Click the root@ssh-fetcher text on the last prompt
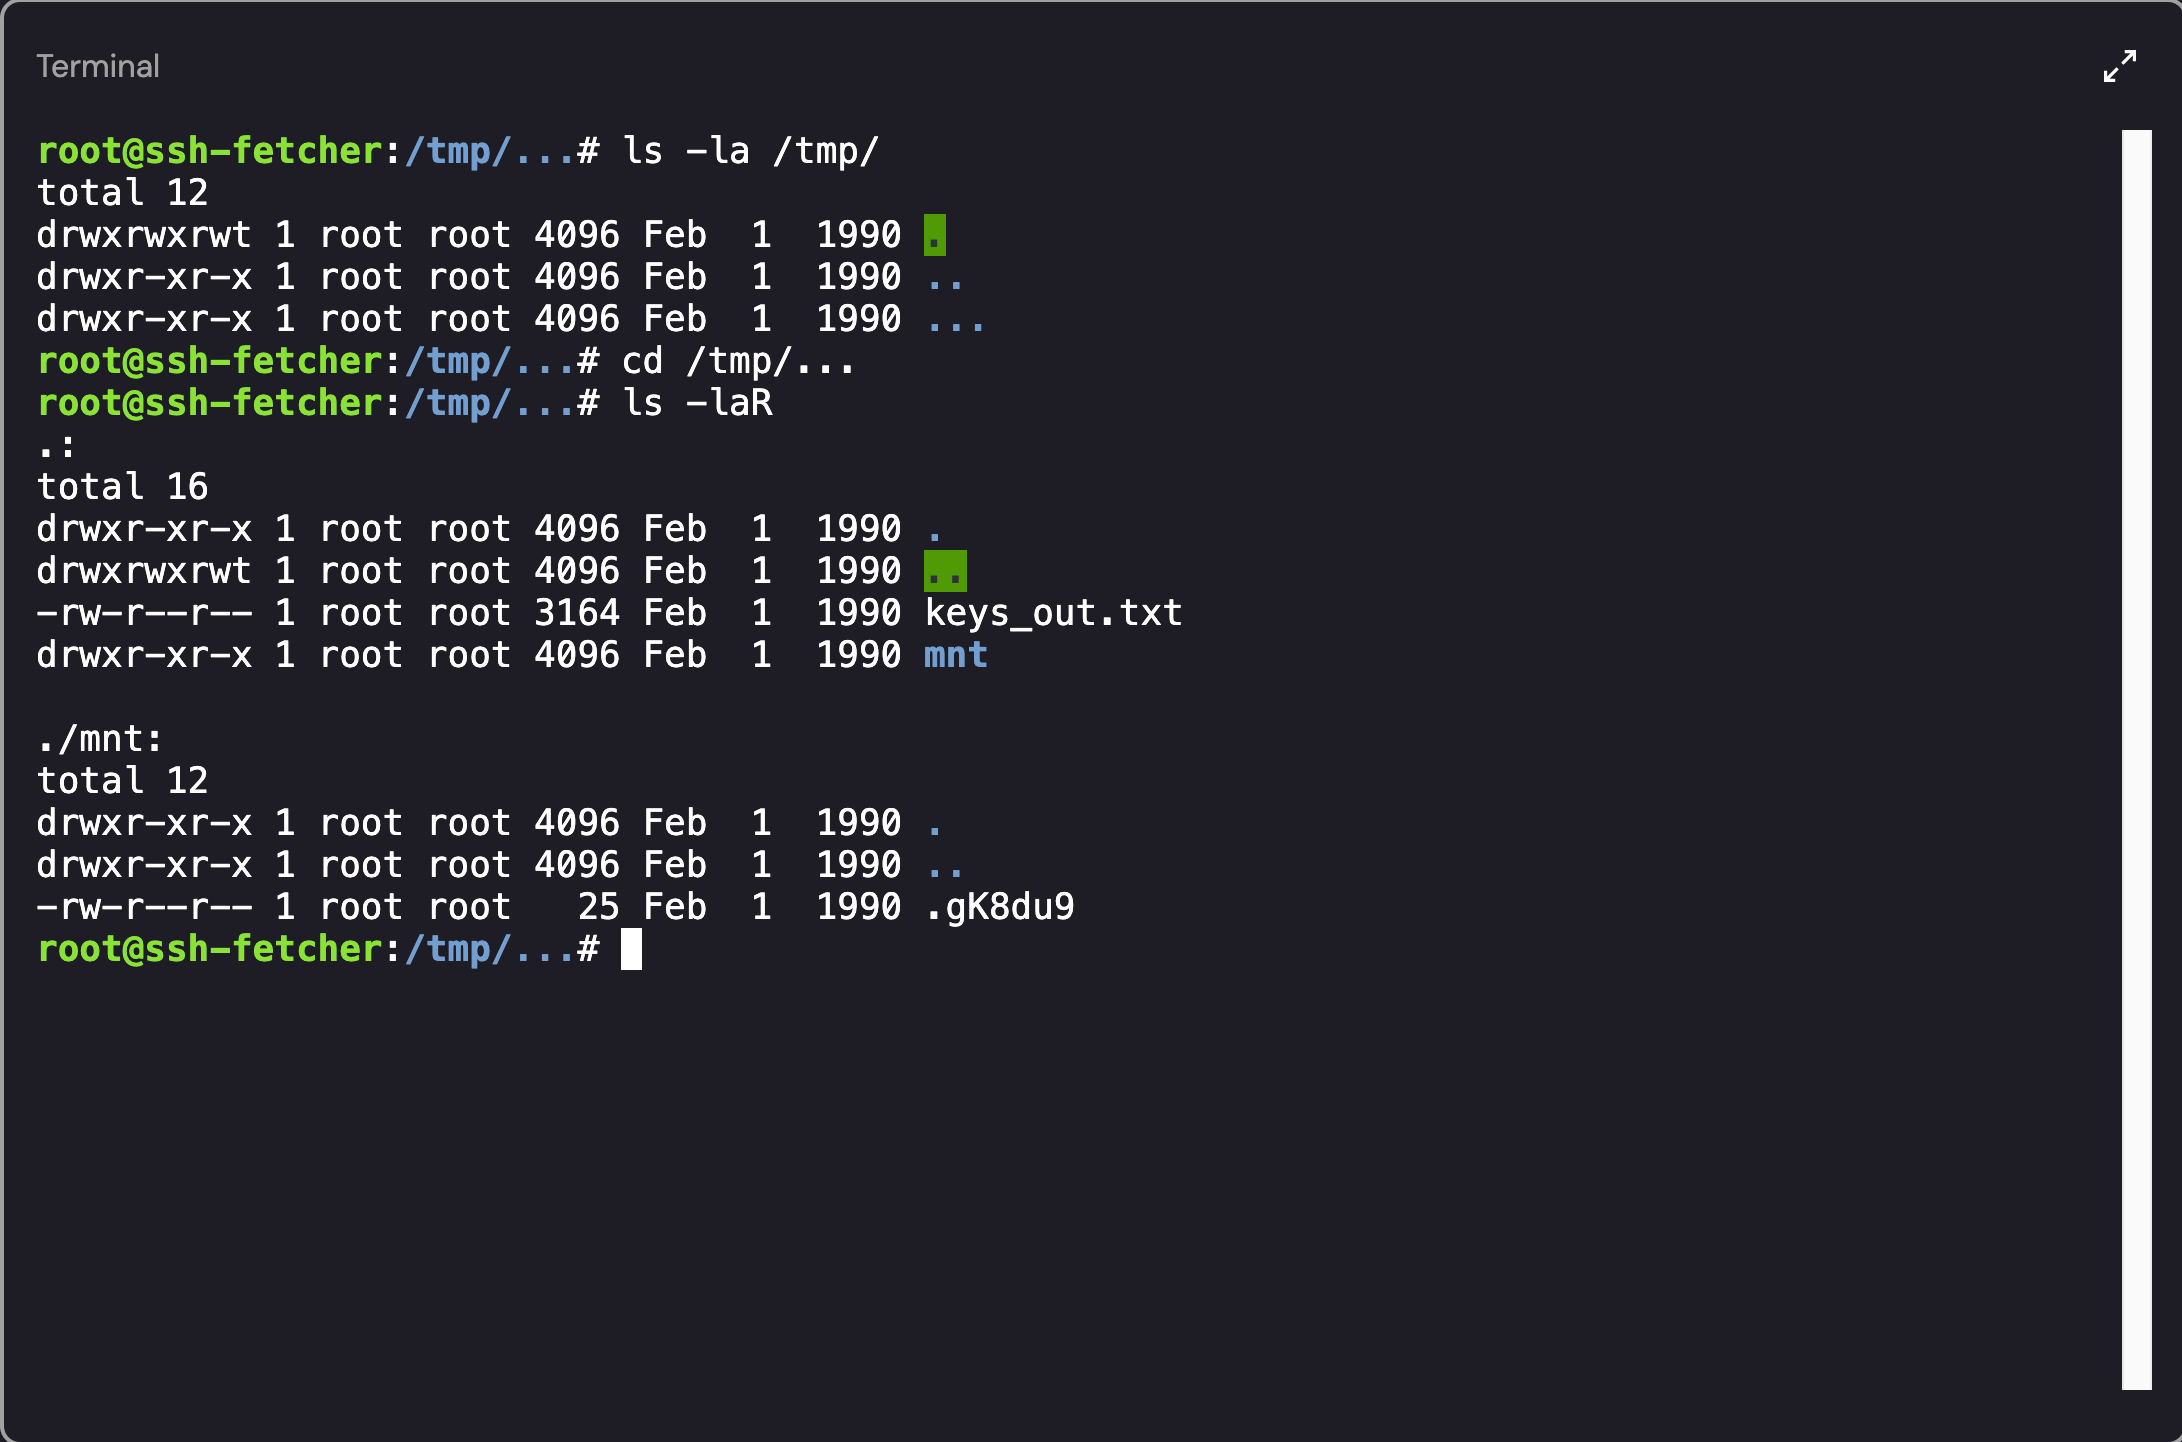2182x1442 pixels. (x=209, y=949)
